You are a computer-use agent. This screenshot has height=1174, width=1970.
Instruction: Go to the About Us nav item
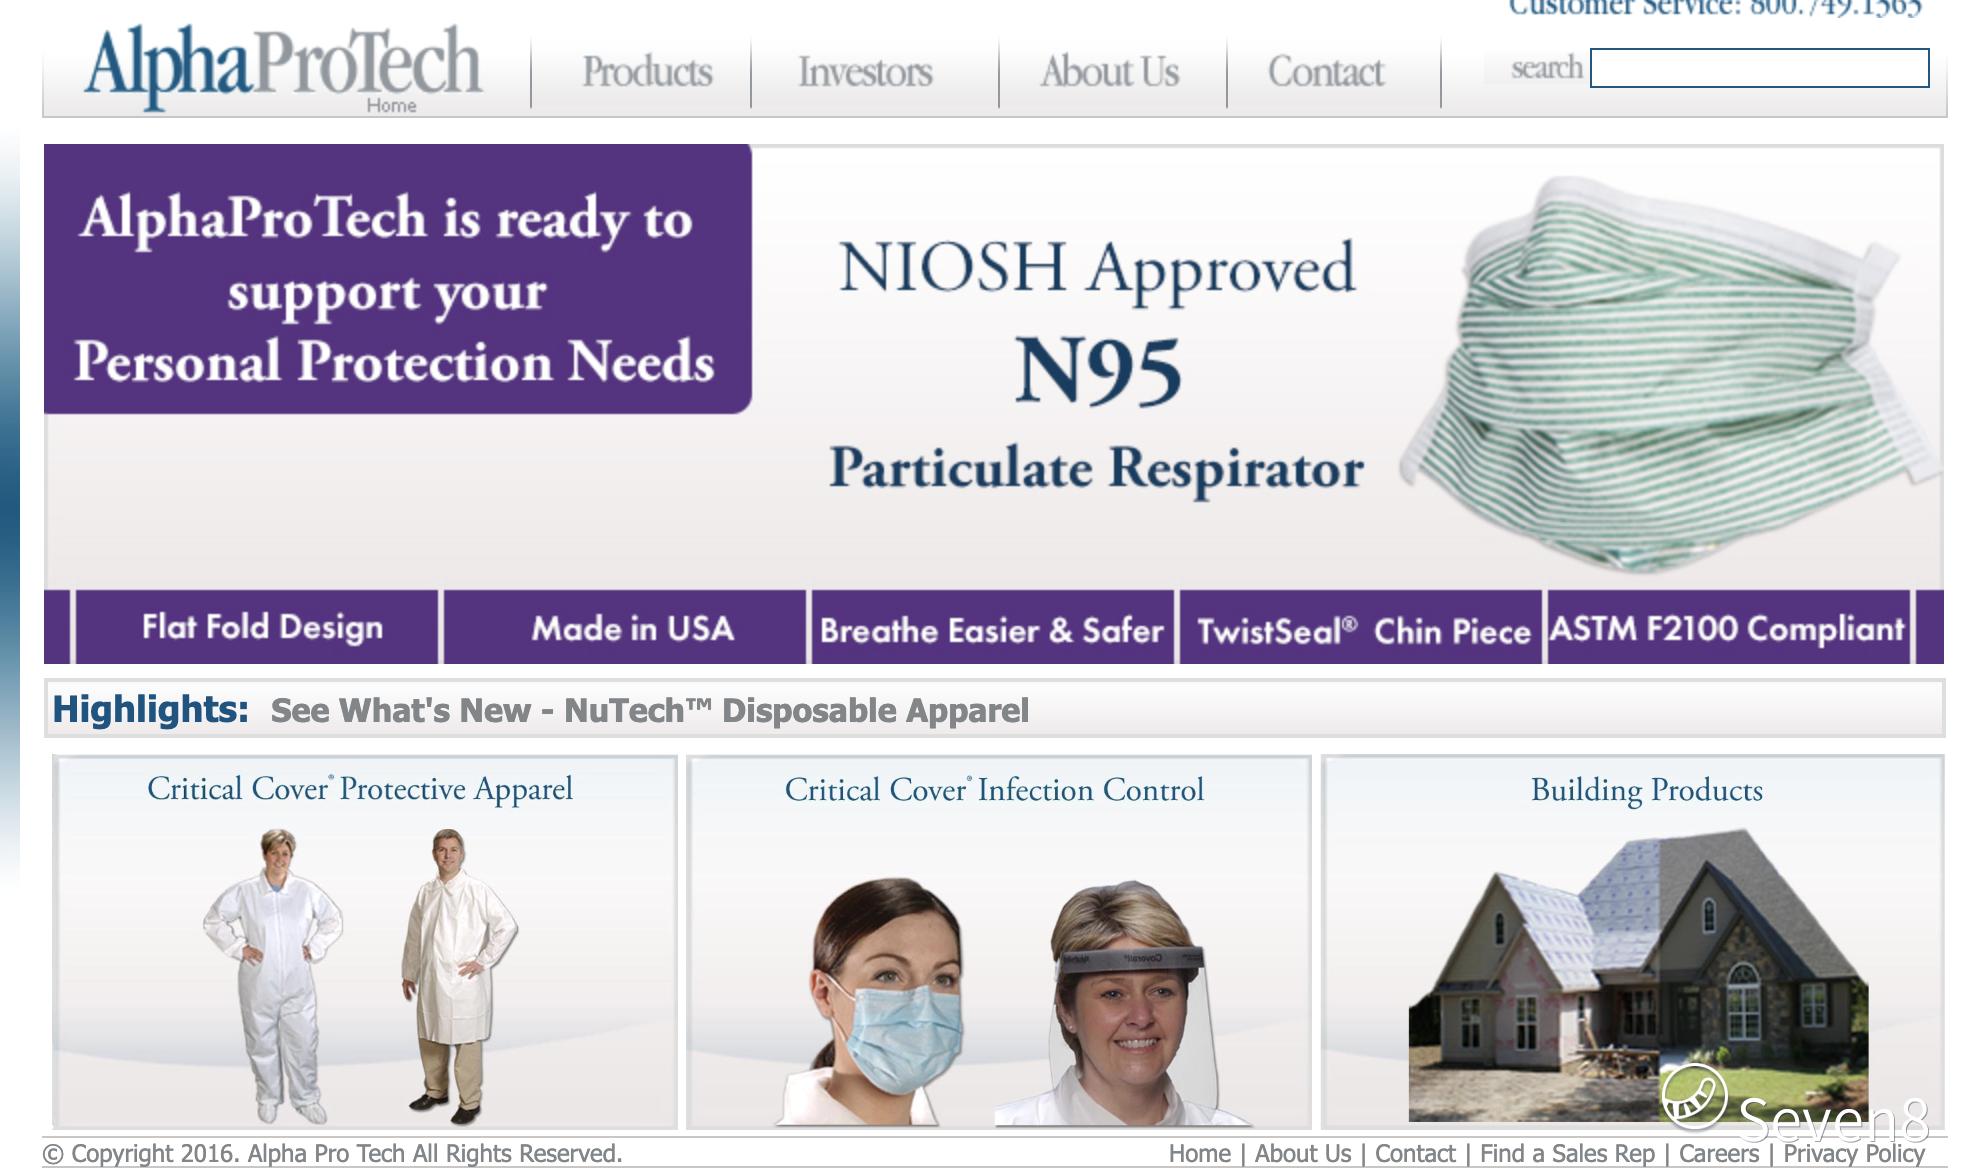click(1110, 72)
